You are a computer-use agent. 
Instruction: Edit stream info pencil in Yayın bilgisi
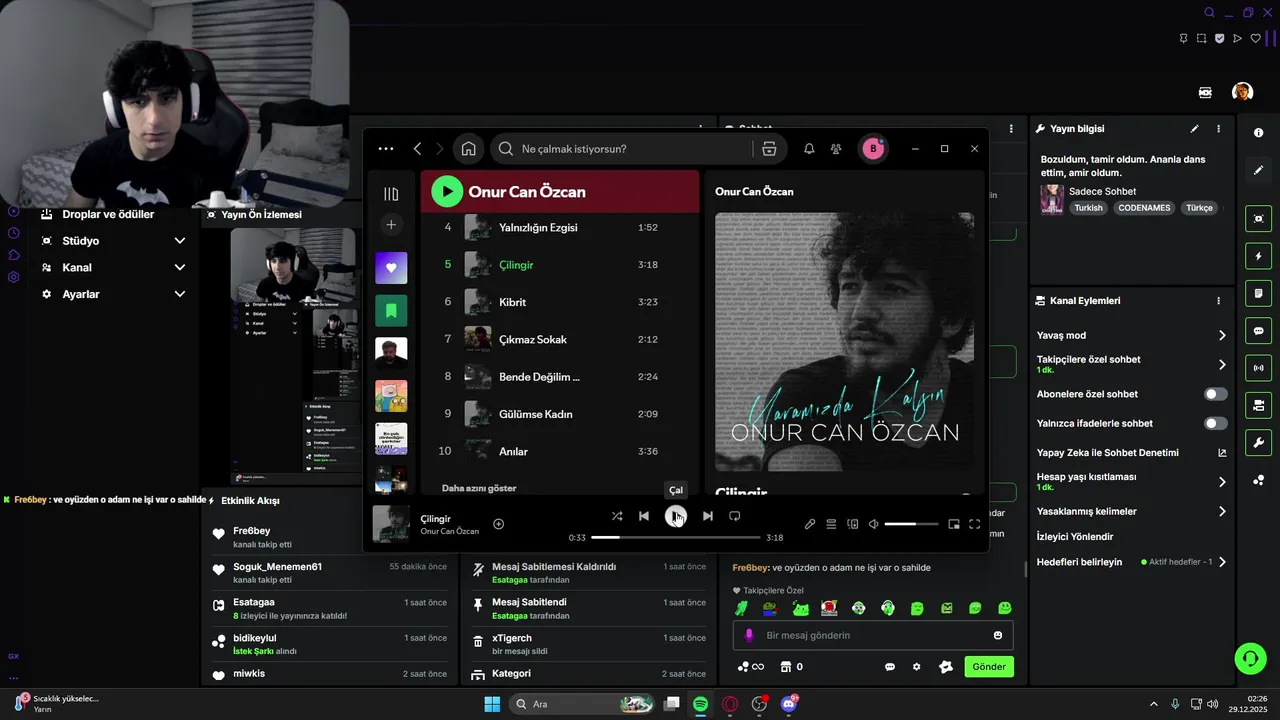pos(1194,129)
